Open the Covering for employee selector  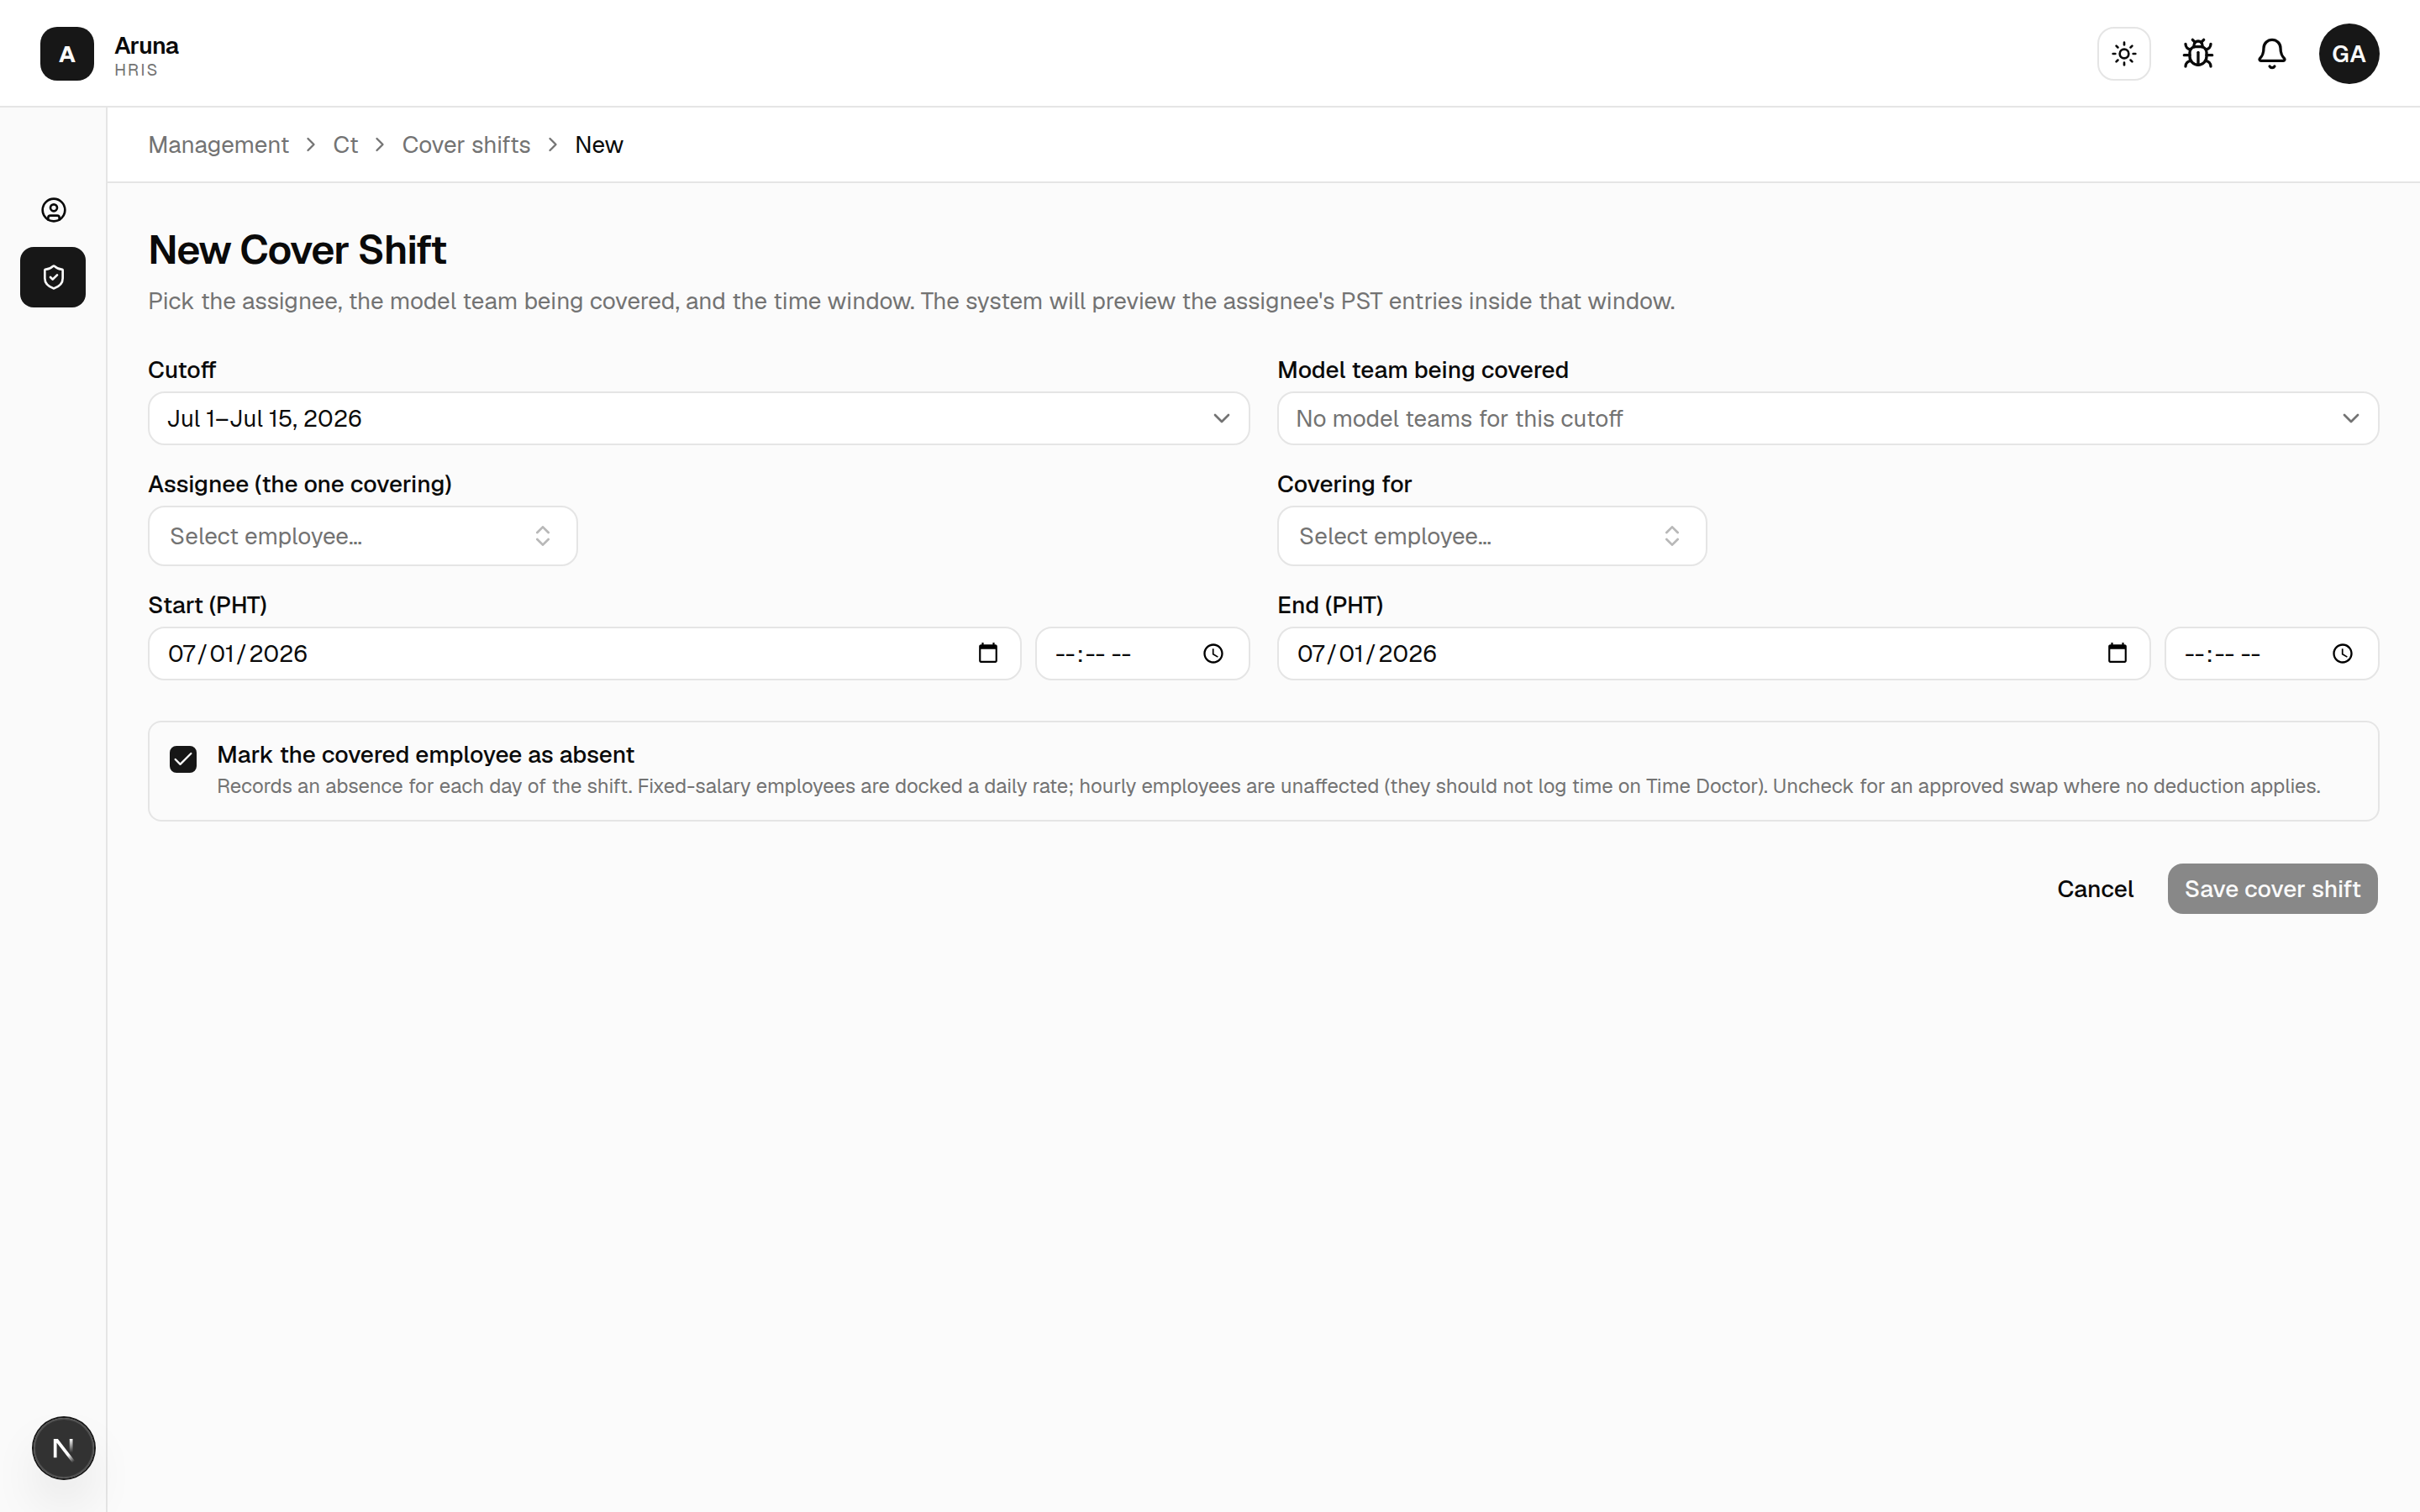click(1491, 536)
